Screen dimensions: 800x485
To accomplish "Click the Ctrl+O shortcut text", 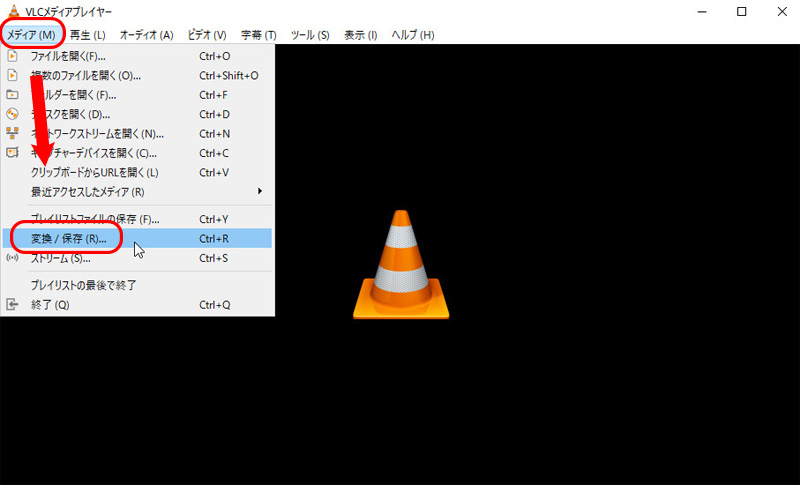I will [x=215, y=56].
